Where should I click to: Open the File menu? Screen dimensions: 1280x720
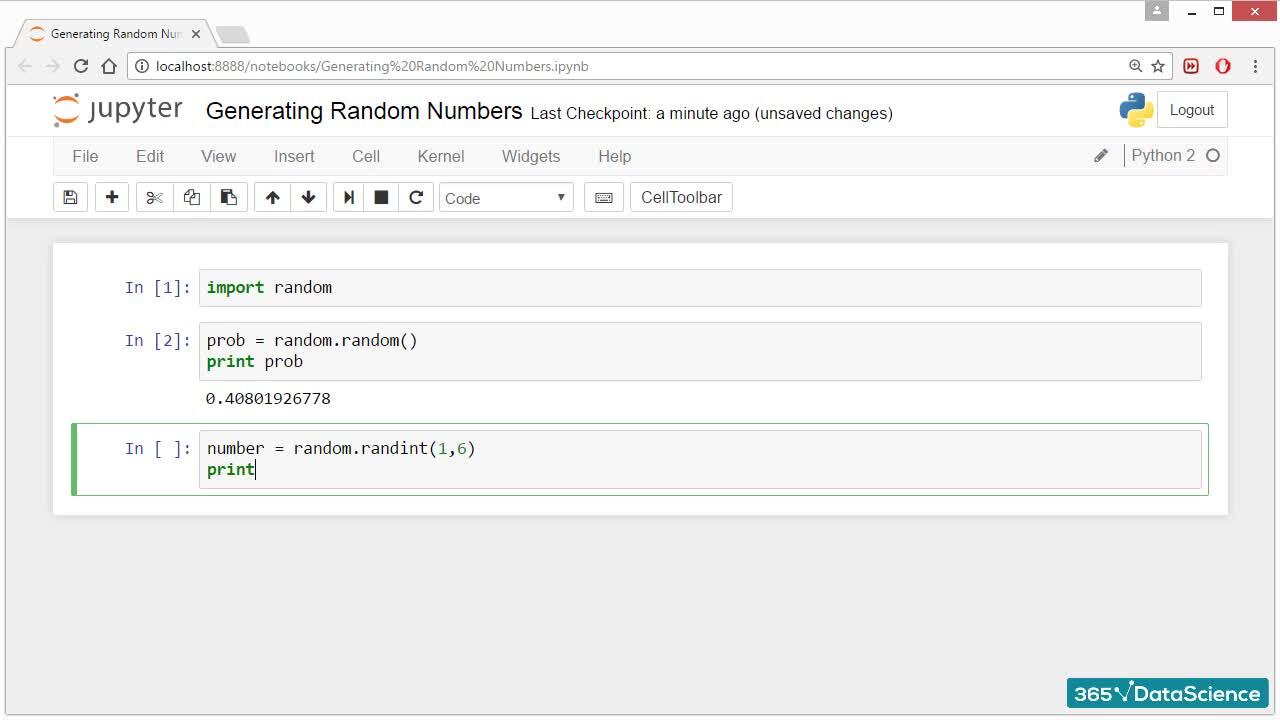tap(85, 156)
